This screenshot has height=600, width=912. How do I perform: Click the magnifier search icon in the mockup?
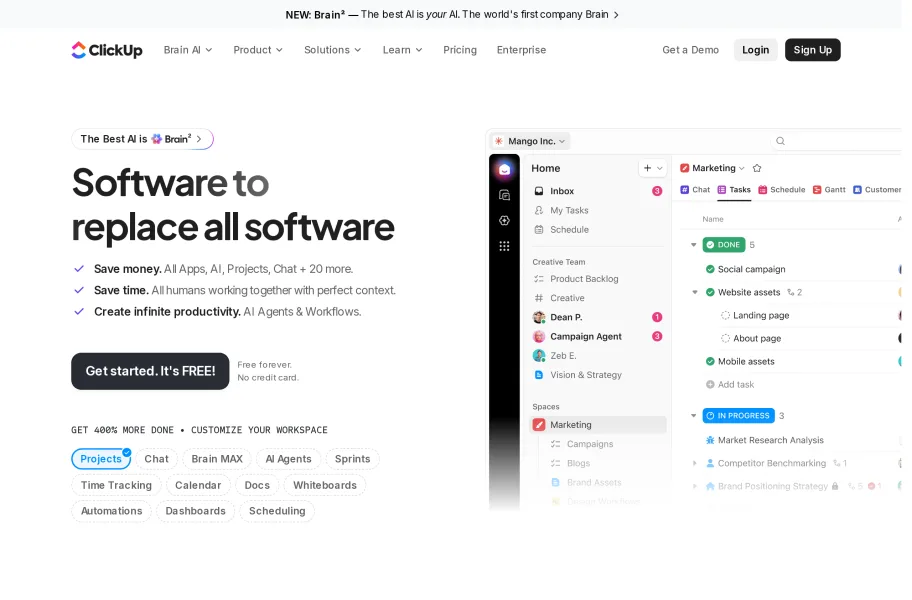click(781, 141)
